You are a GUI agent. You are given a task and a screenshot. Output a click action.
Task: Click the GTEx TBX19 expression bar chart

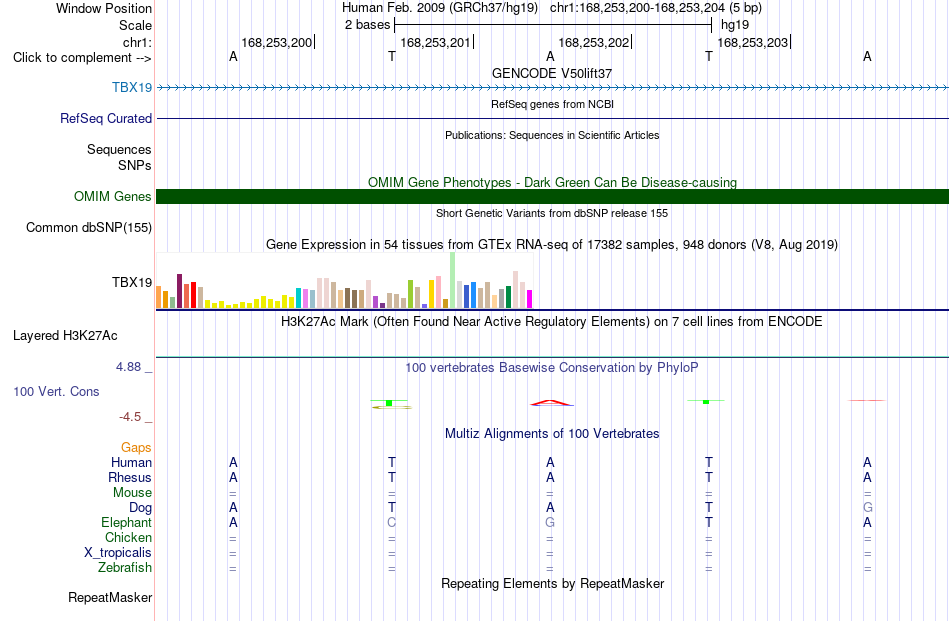point(344,281)
